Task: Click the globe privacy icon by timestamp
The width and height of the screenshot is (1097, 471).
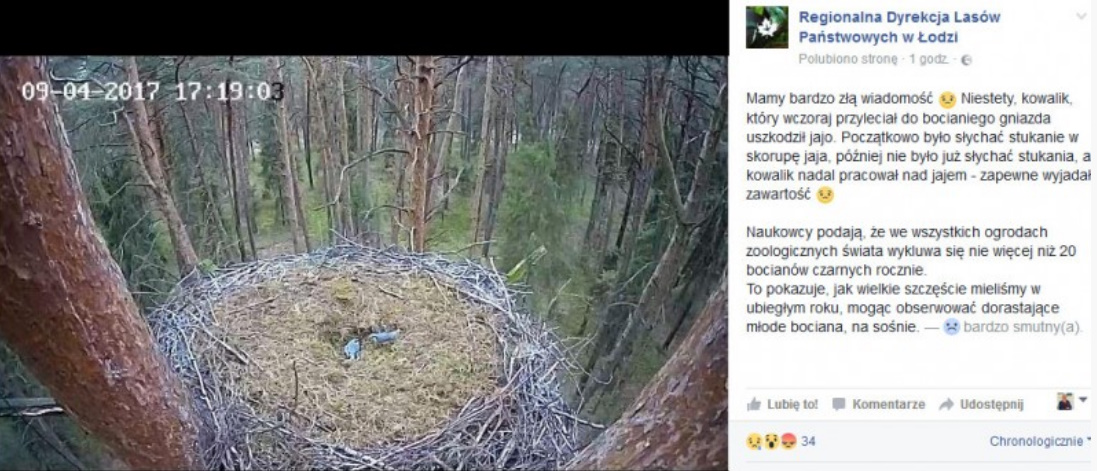Action: pos(967,60)
